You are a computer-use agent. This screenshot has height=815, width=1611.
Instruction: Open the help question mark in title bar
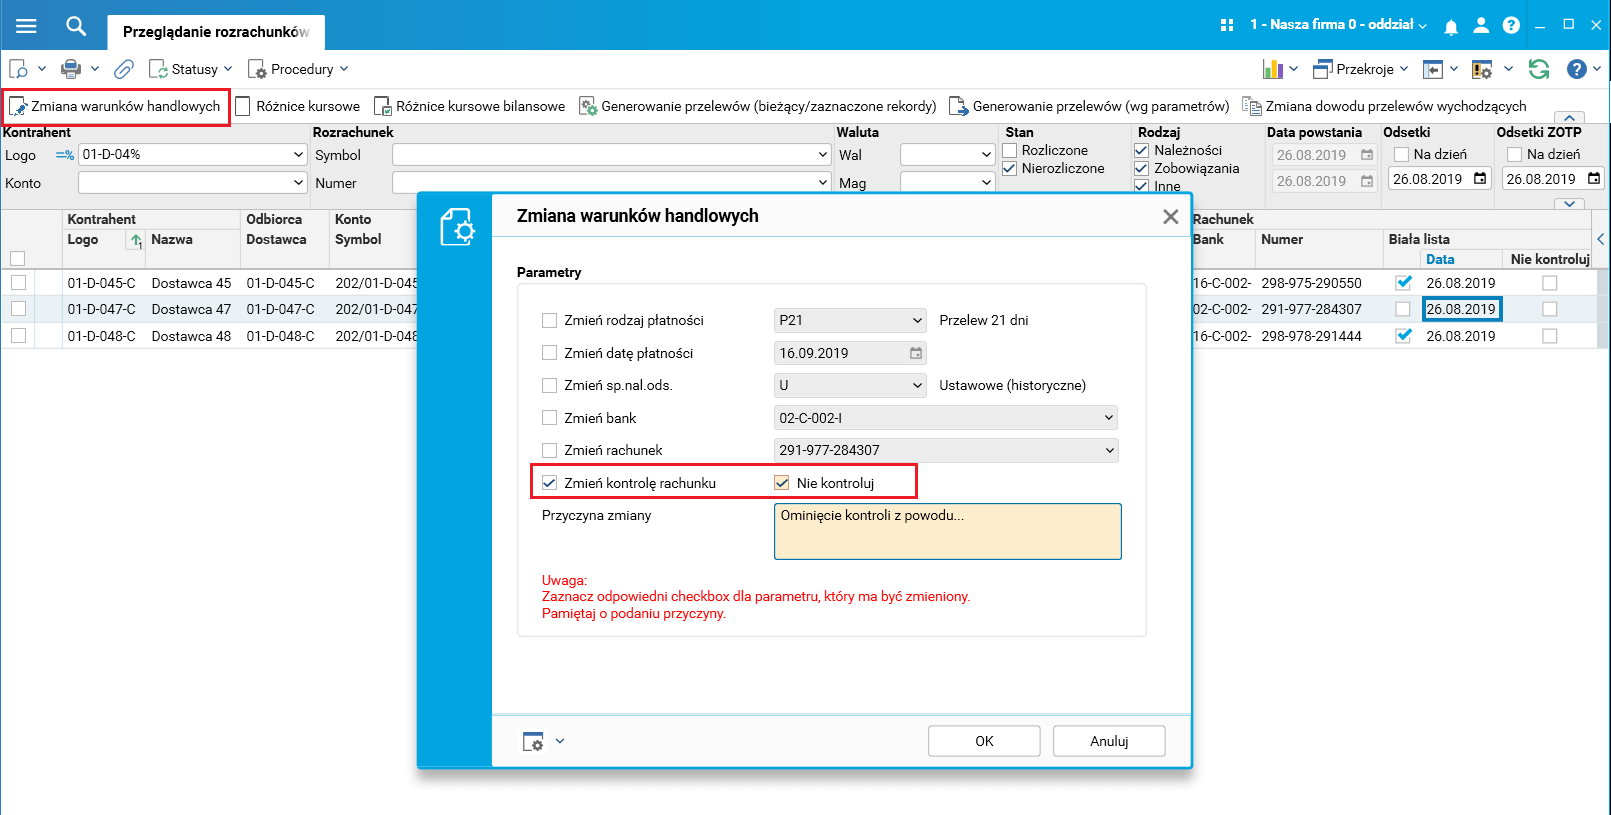click(1511, 25)
